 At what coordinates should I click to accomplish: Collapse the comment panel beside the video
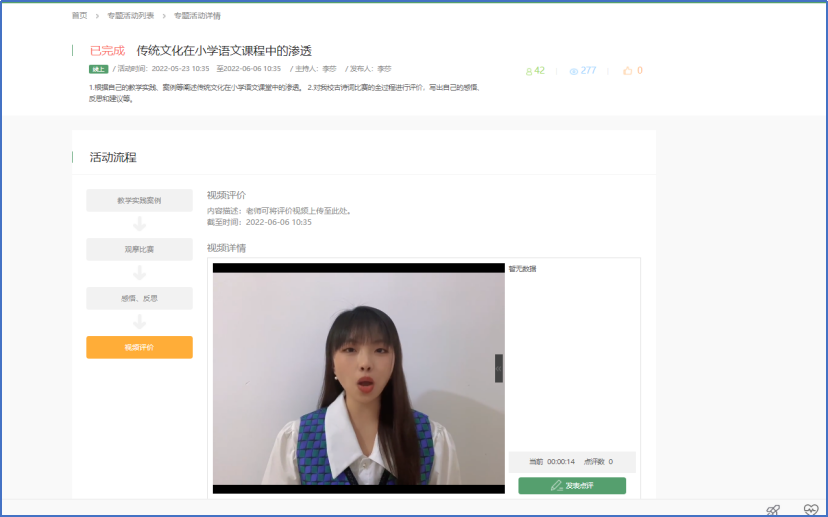[499, 368]
